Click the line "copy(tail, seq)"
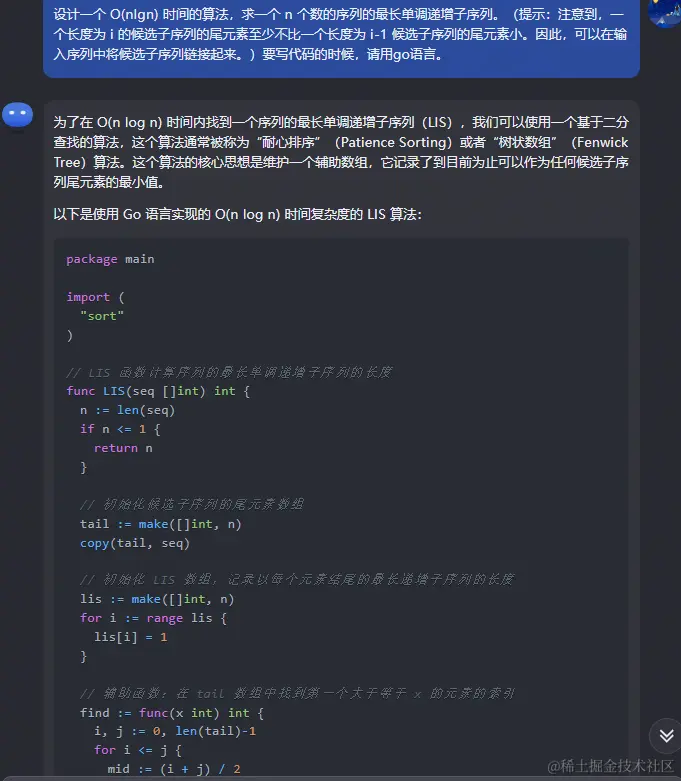Image resolution: width=681 pixels, height=781 pixels. point(135,543)
